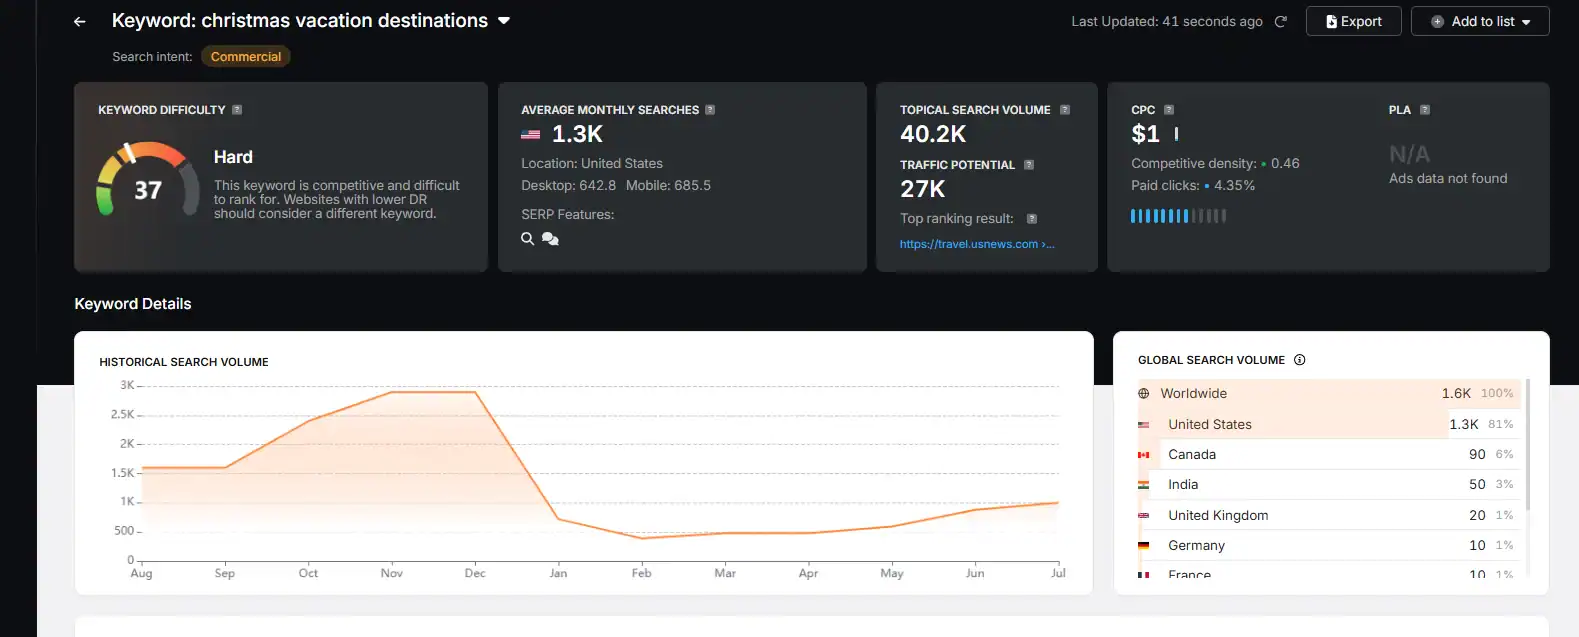The image size is (1579, 637).
Task: Click the back arrow icon
Action: click(x=80, y=22)
